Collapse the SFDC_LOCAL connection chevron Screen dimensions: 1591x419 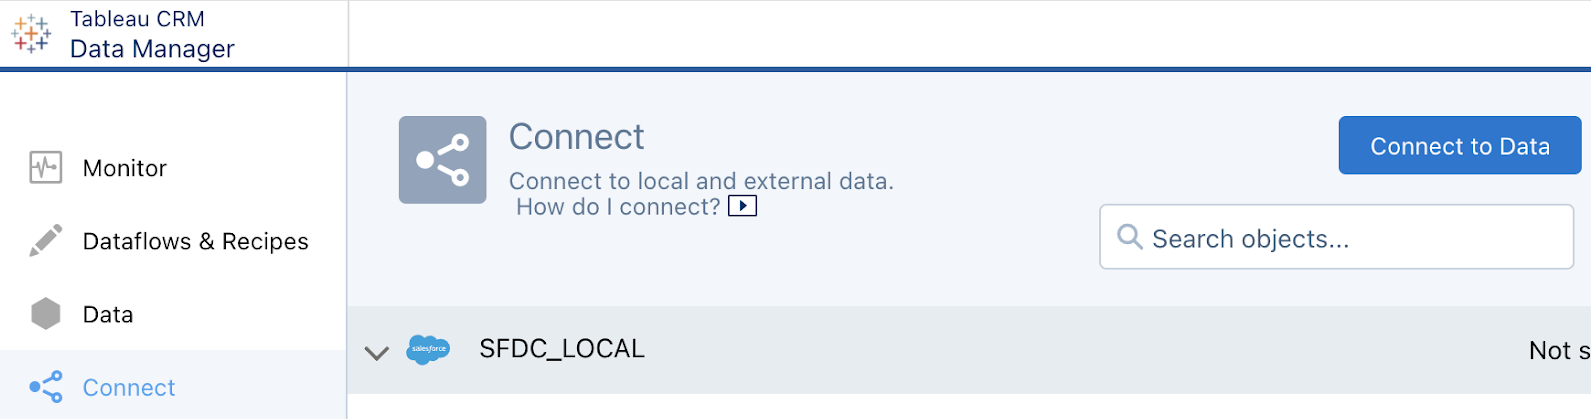[x=377, y=353]
